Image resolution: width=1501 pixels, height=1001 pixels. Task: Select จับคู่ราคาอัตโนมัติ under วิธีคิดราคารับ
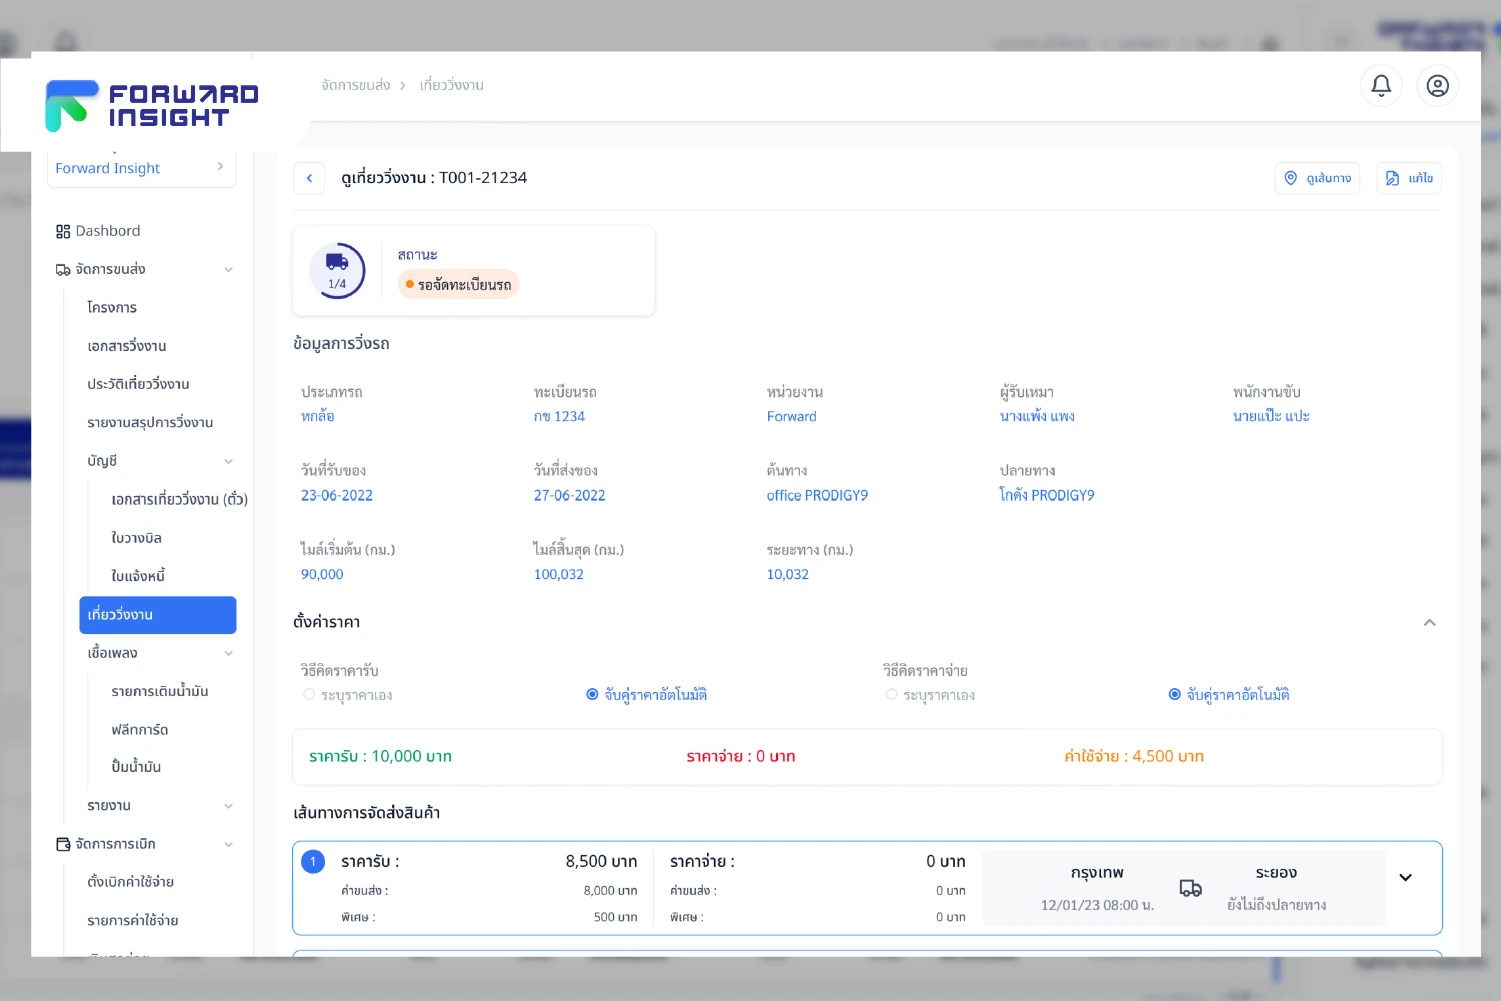click(592, 695)
